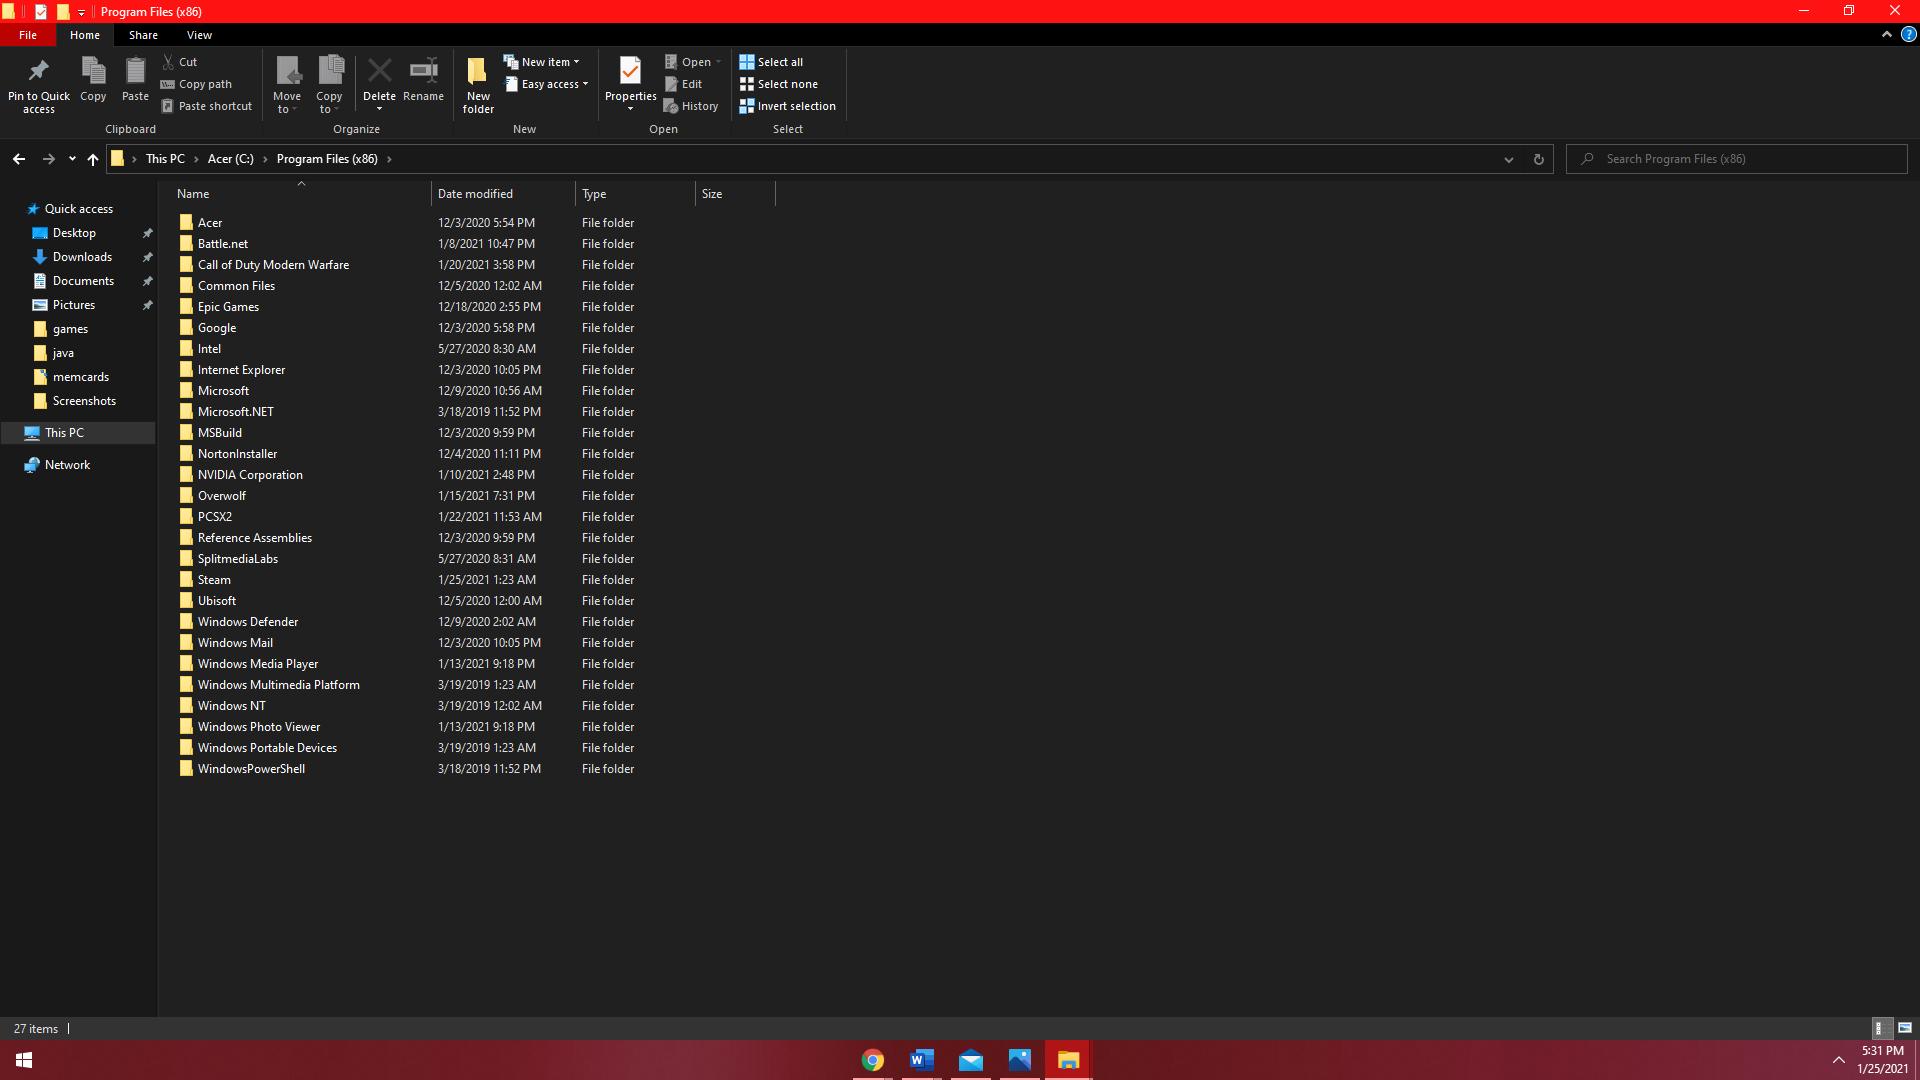Select the Battle.net folder

pos(222,244)
